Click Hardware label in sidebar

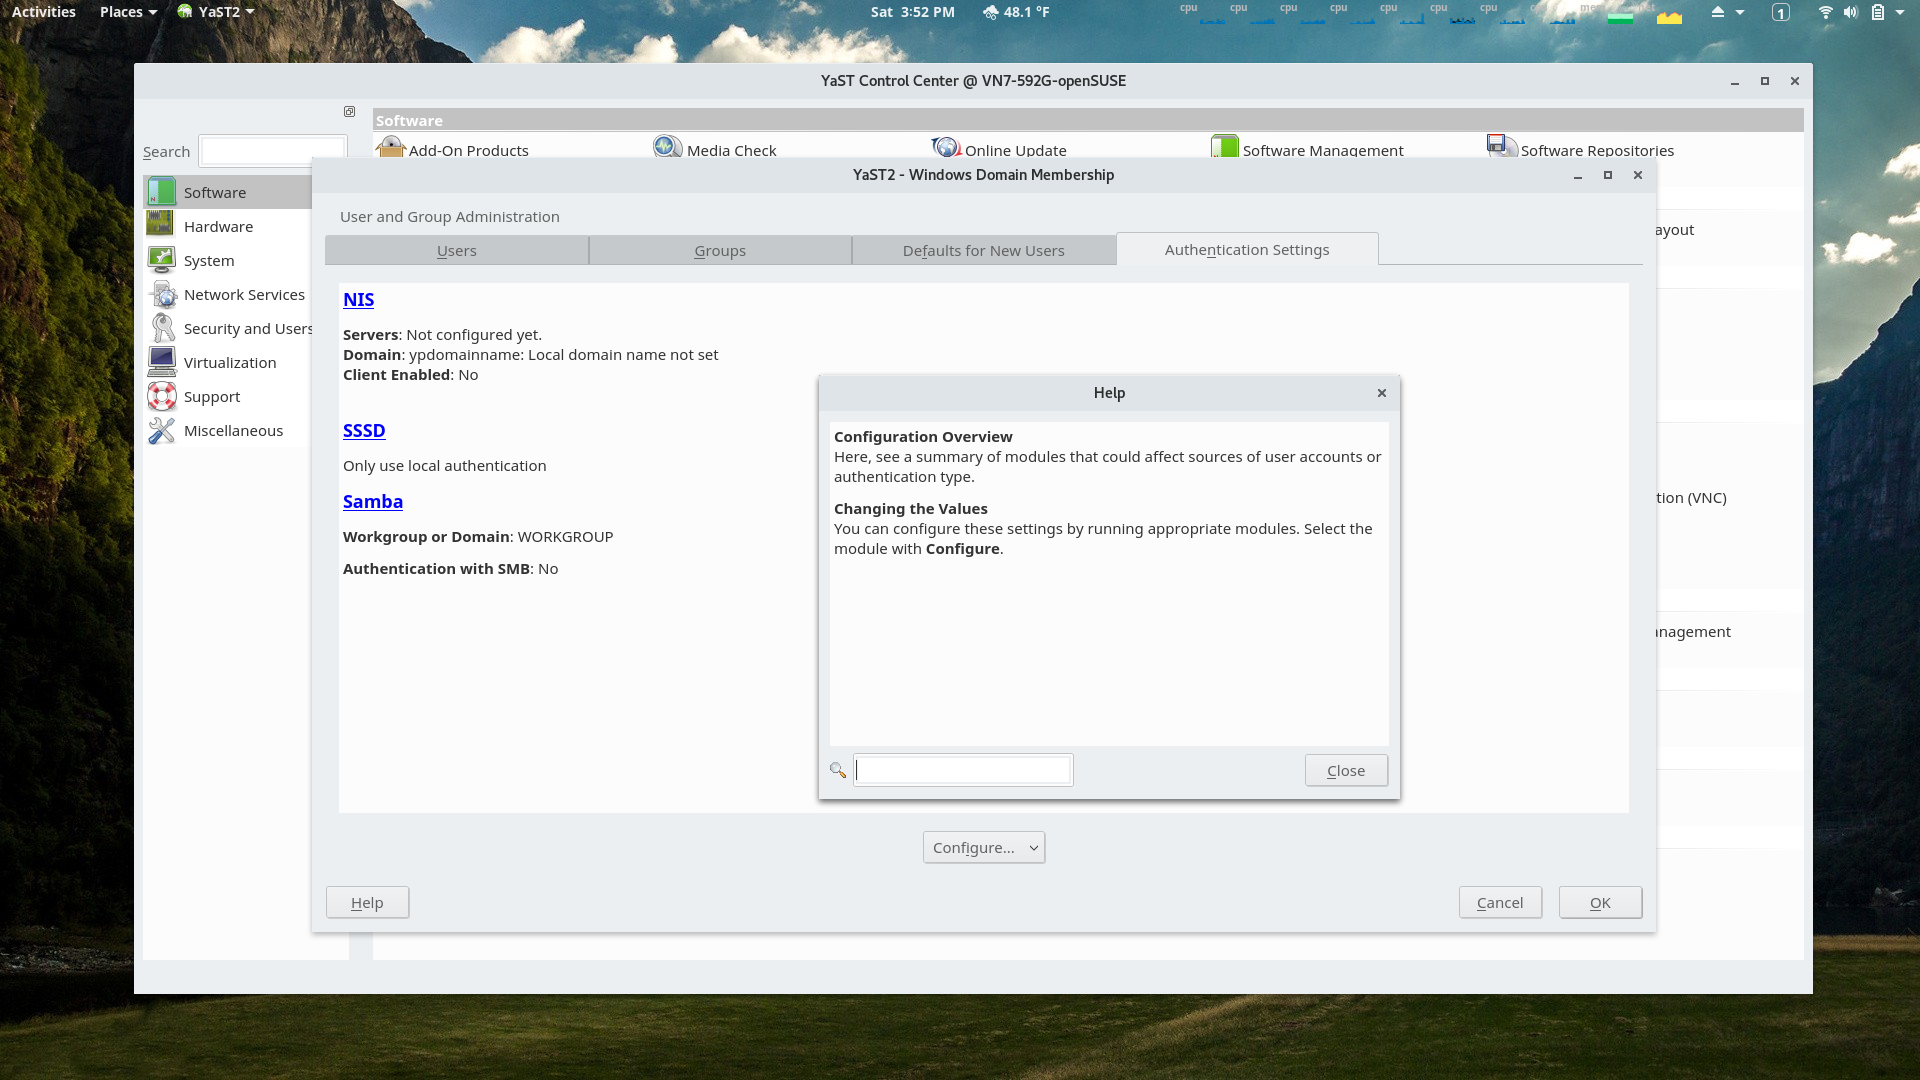[218, 226]
